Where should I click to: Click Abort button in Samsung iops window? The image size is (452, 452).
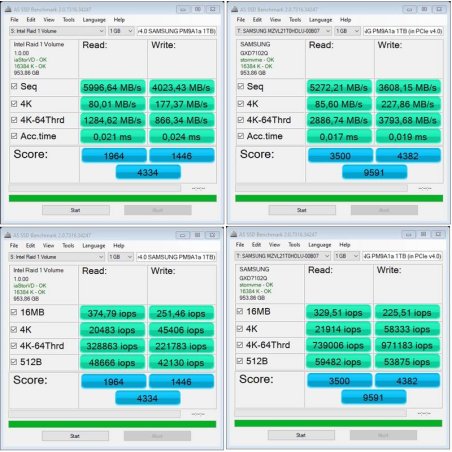point(383,435)
